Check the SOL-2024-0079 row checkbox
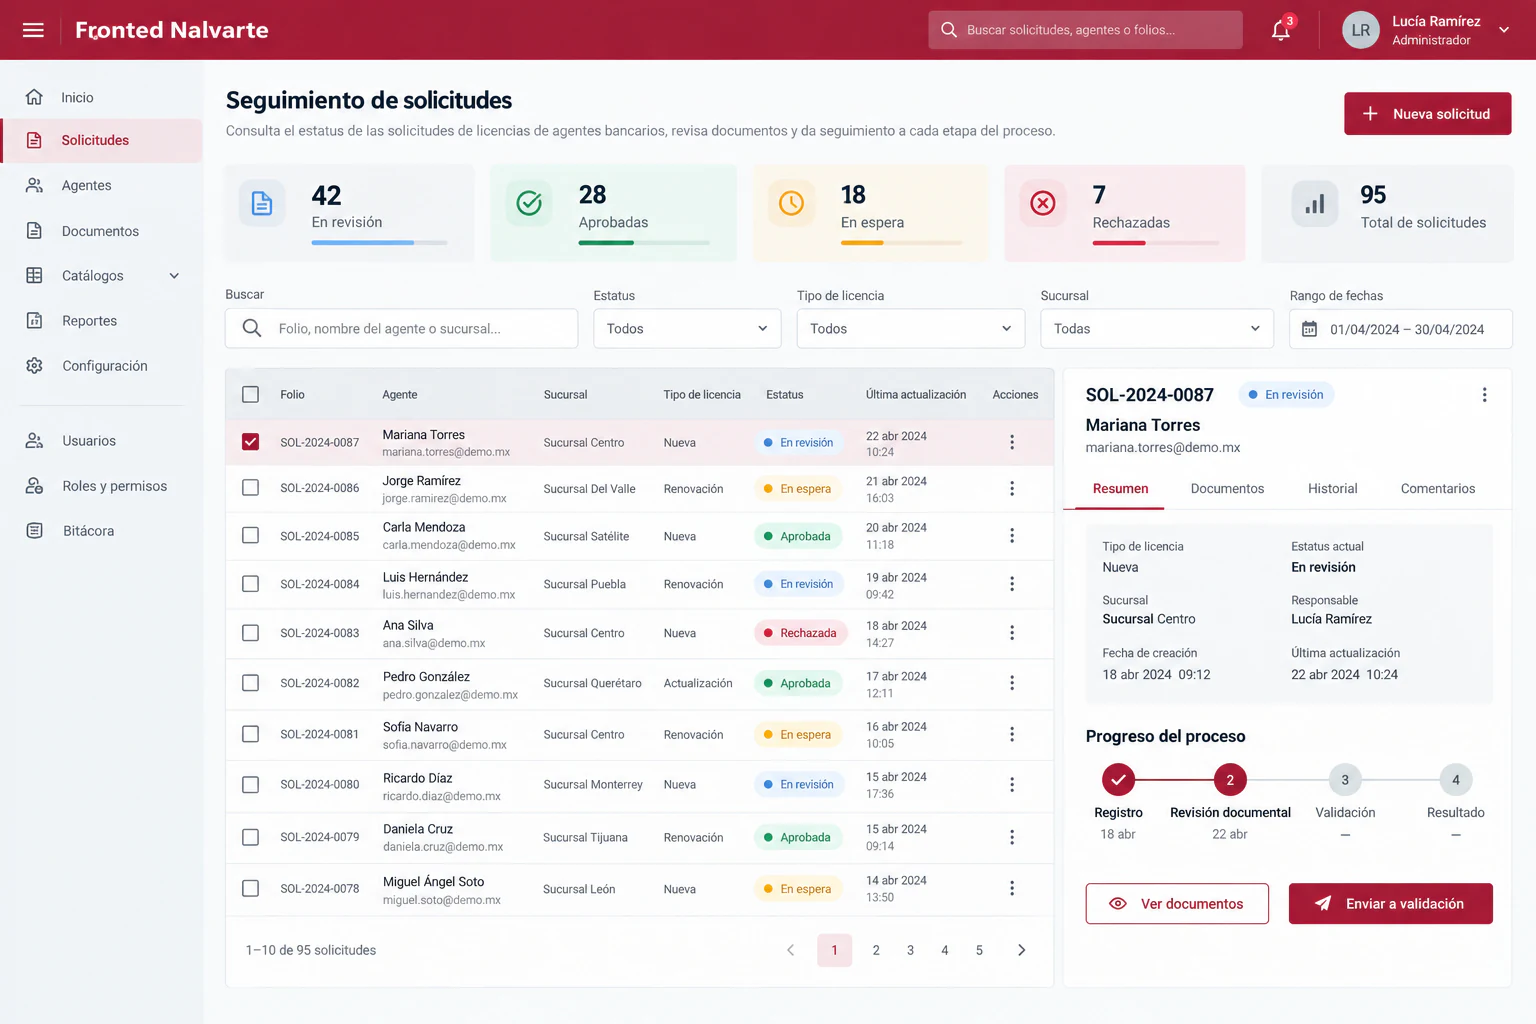1536x1024 pixels. 251,837
